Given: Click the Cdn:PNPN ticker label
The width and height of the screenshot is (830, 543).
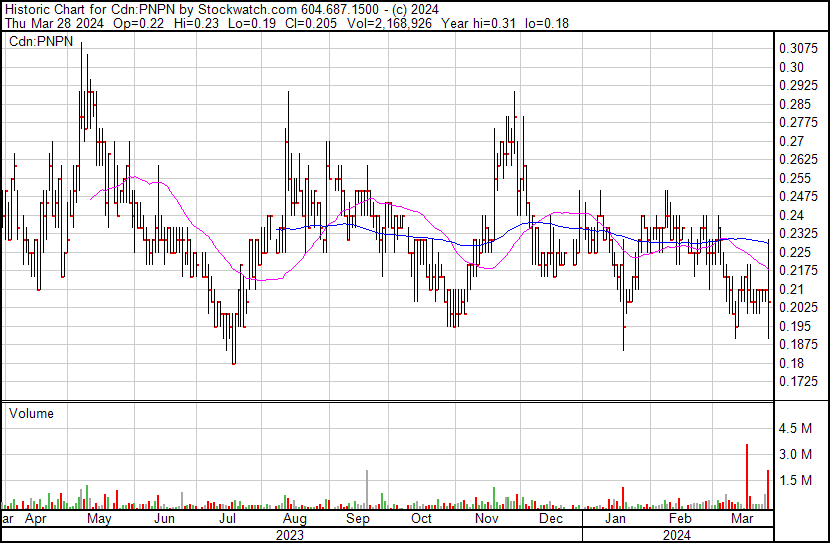Looking at the screenshot, I should point(41,41).
